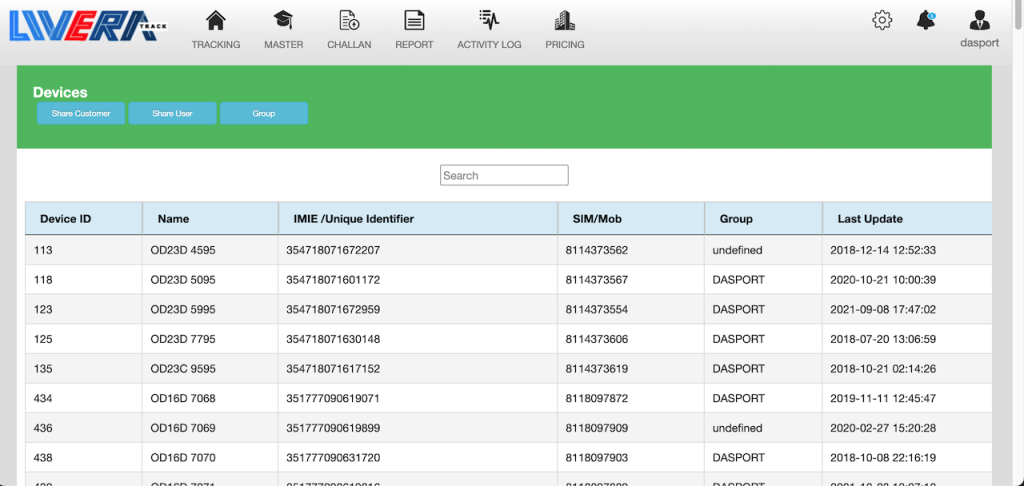The image size is (1024, 486).
Task: Open the Activity Log pulse icon
Action: pos(488,20)
